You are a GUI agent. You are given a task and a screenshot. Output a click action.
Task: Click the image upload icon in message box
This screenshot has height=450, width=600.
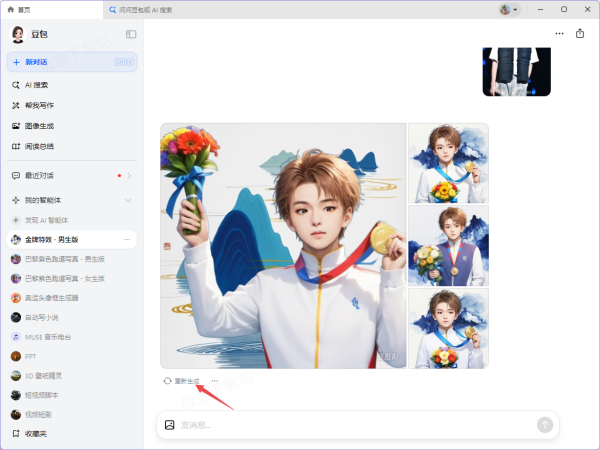(170, 425)
